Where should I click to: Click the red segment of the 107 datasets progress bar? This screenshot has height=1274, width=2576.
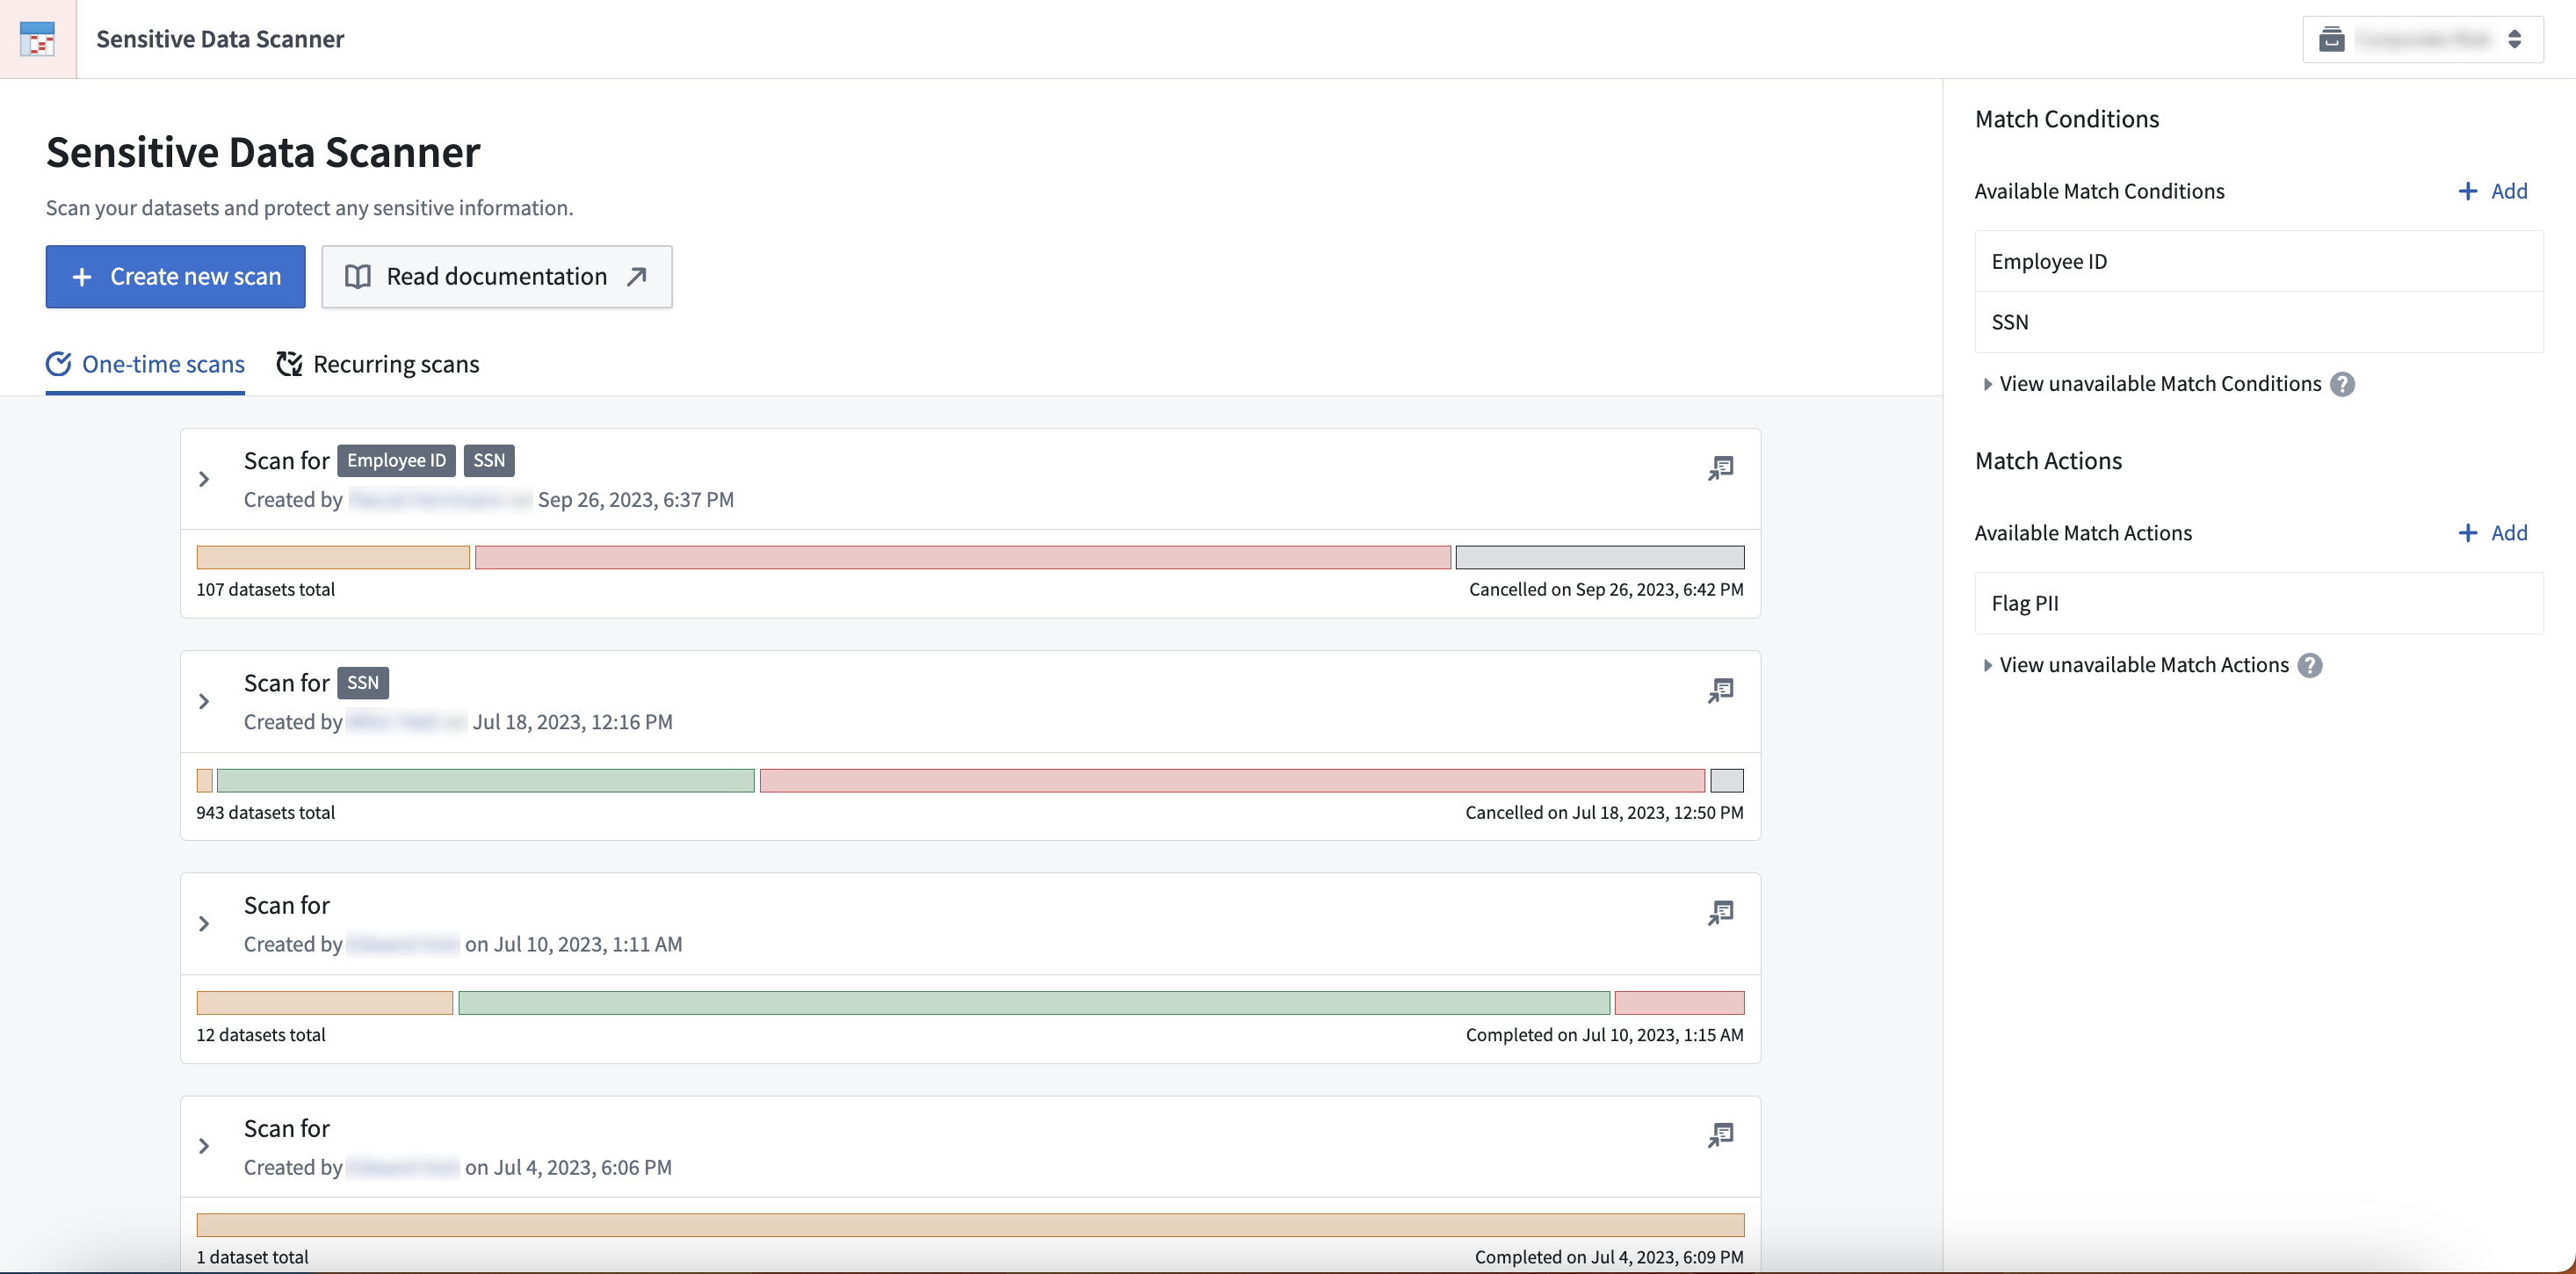[963, 557]
